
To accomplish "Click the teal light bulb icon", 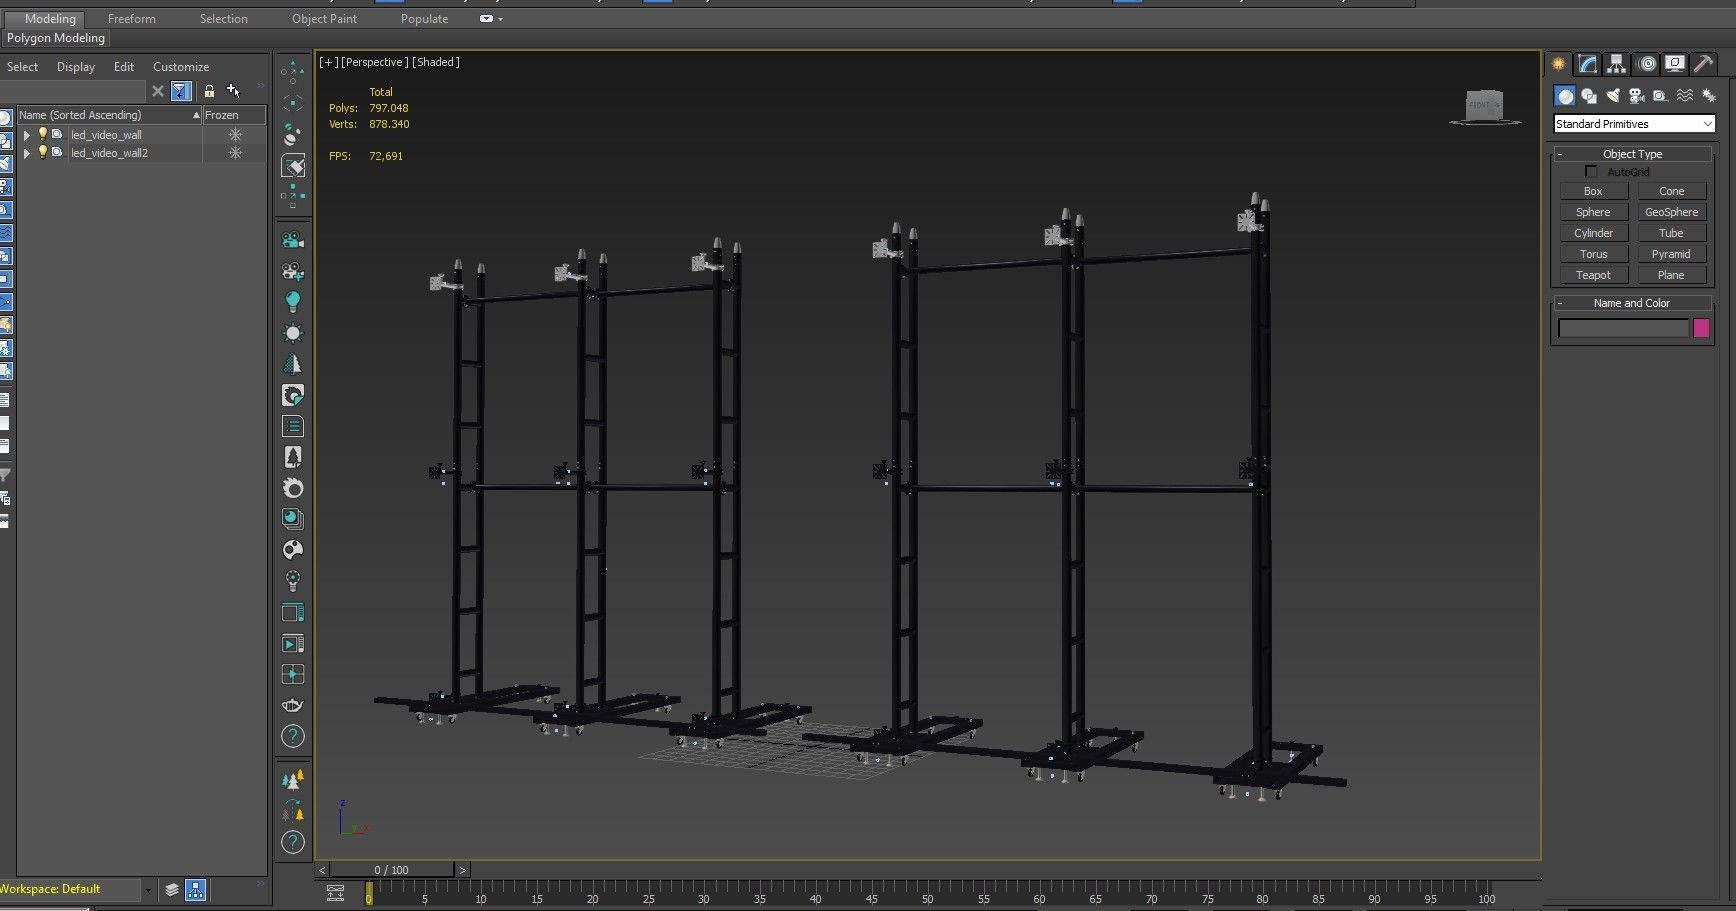I will click(x=293, y=301).
